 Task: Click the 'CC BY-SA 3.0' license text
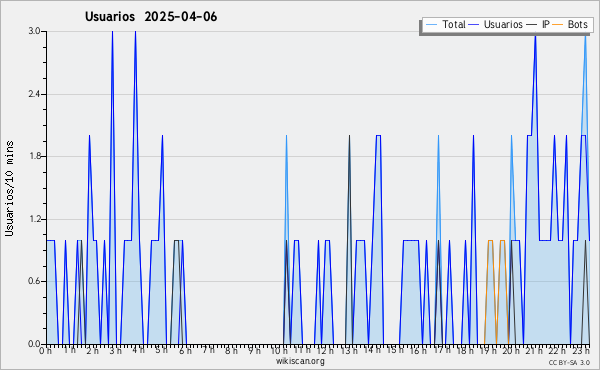(x=569, y=363)
